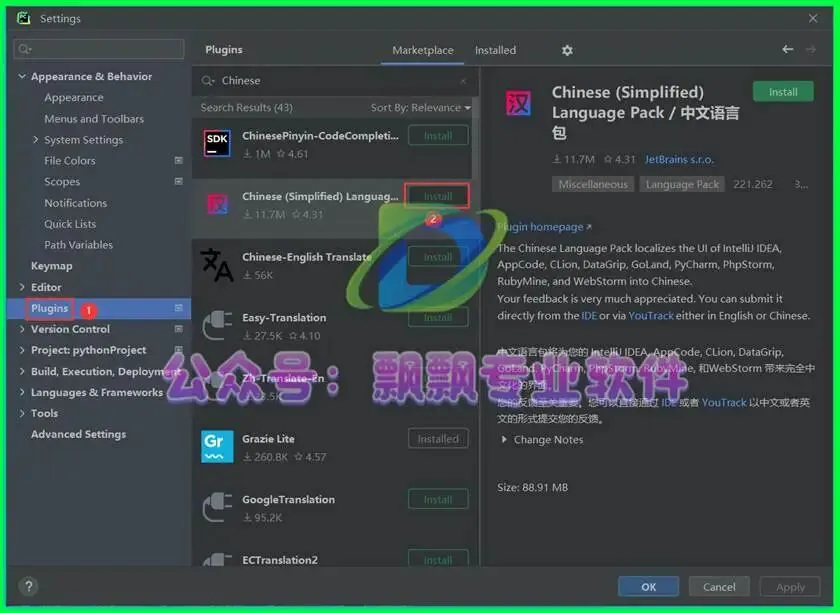This screenshot has height=613, width=840.
Task: Open Keymap settings
Action: pyautogui.click(x=51, y=266)
